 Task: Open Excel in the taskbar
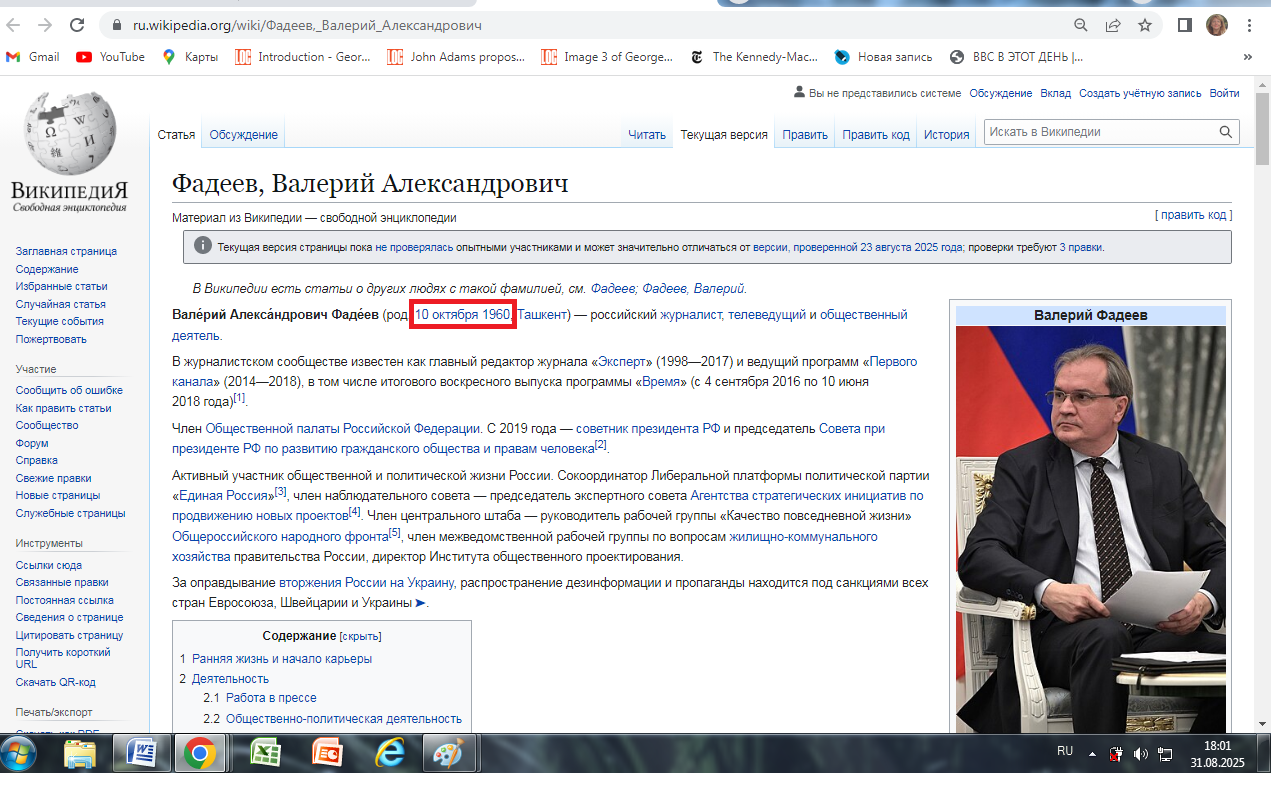264,754
